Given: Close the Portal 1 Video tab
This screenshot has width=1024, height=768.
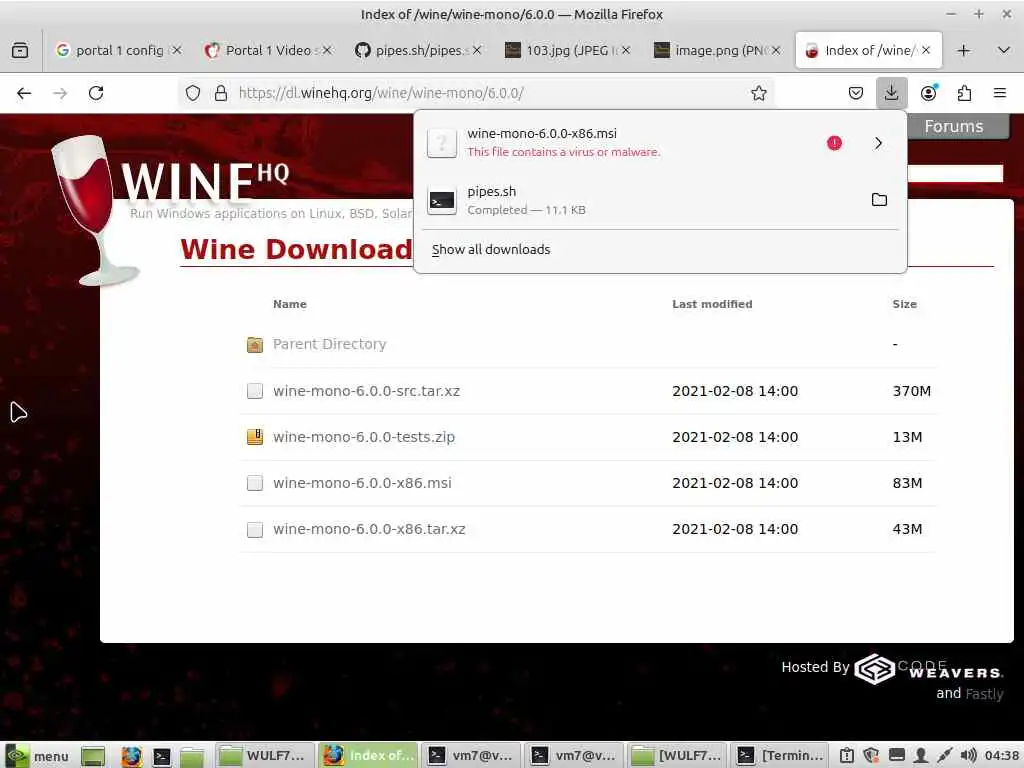Looking at the screenshot, I should pyautogui.click(x=327, y=50).
